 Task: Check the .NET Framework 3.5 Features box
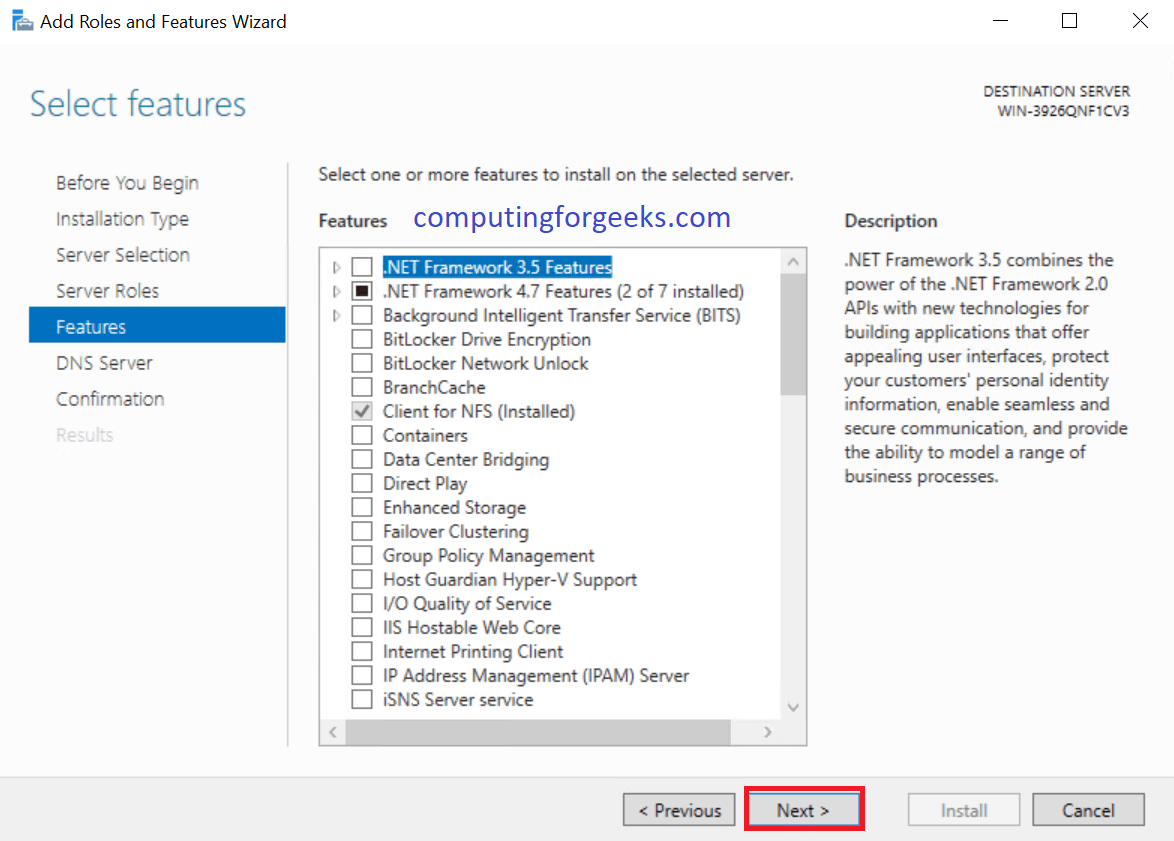point(362,268)
